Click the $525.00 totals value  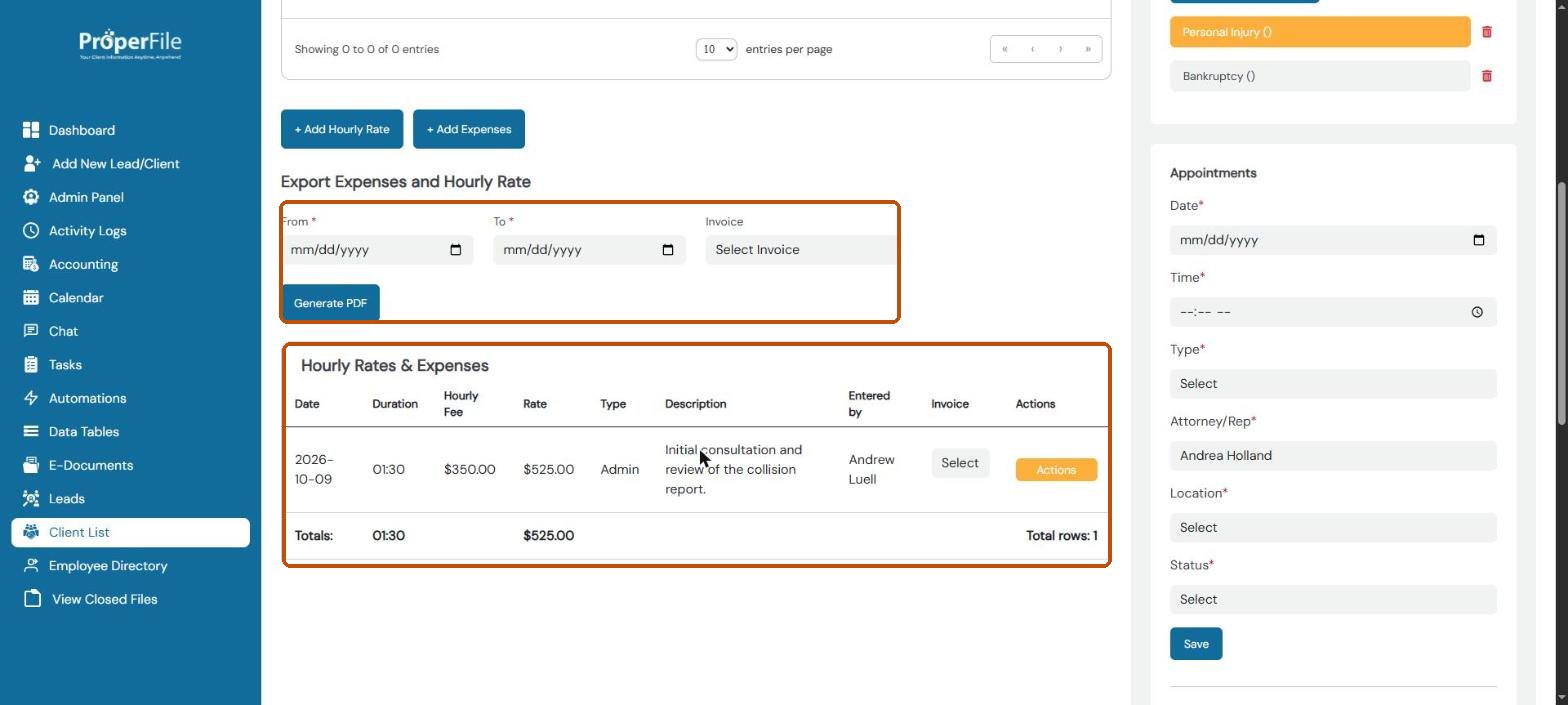[548, 536]
